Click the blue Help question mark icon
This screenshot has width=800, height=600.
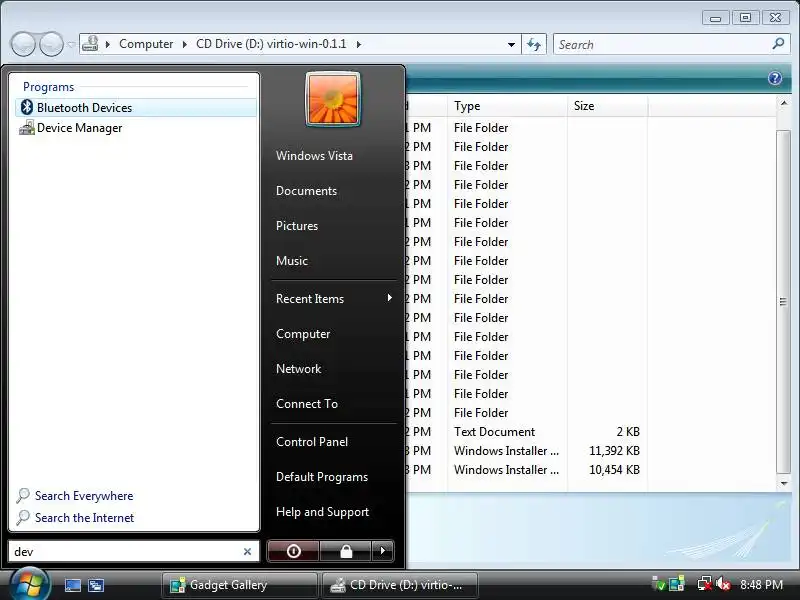(x=774, y=78)
